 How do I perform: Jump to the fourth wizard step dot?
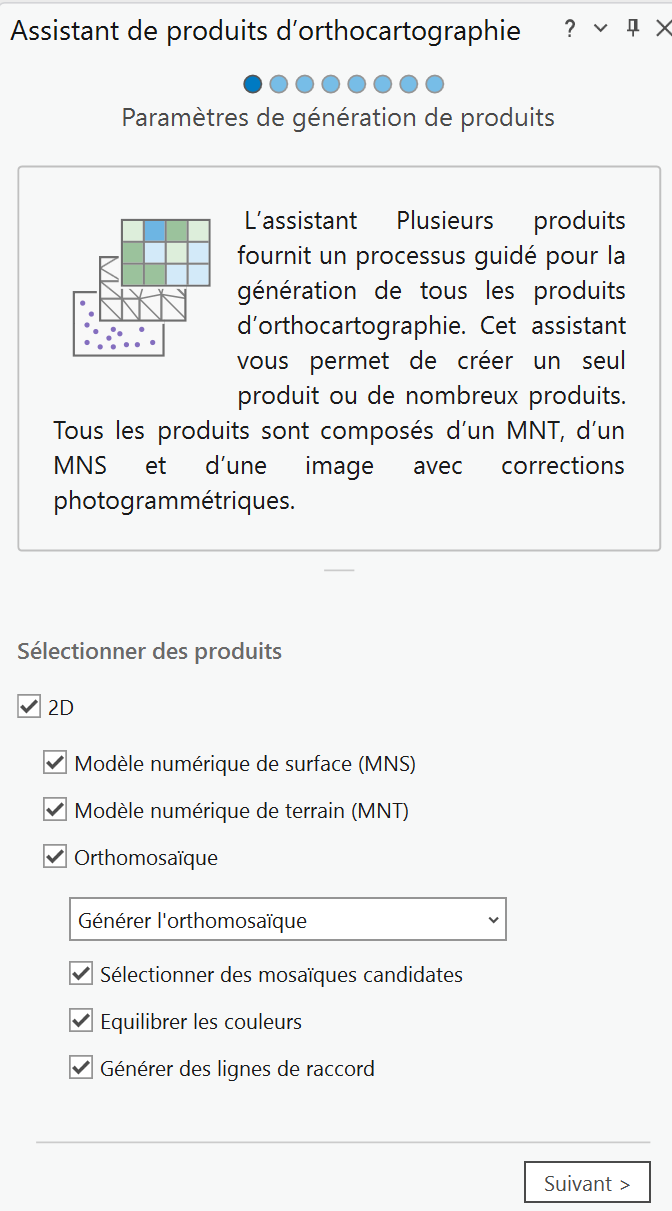[331, 84]
